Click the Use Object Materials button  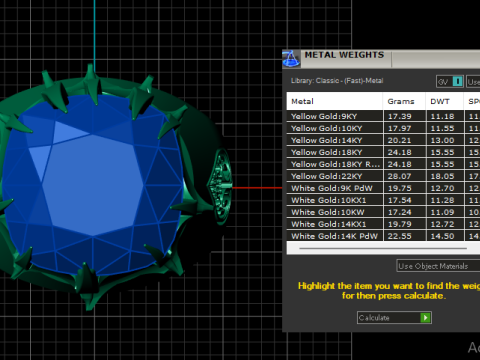(438, 266)
